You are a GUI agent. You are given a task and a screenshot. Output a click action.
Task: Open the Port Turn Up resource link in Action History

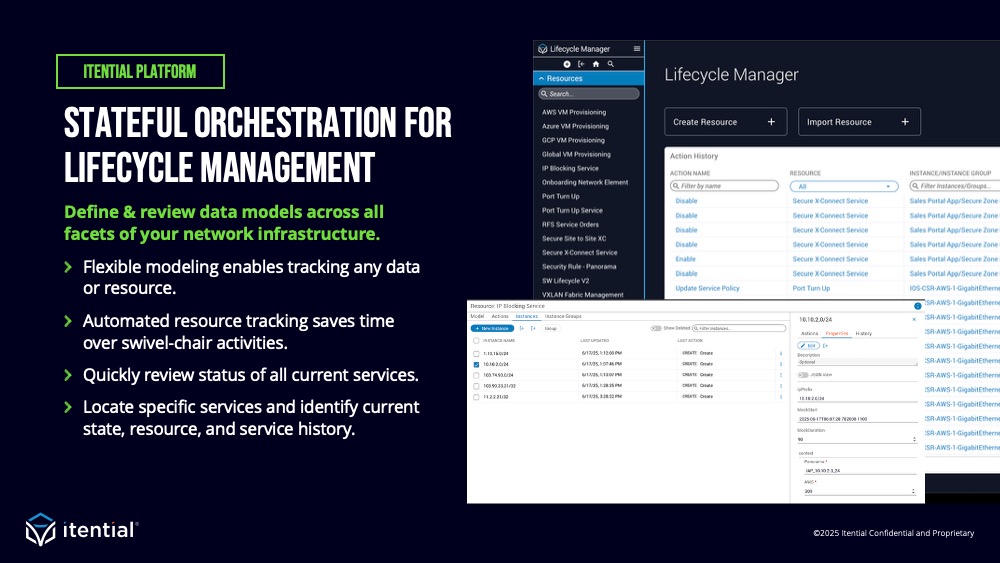811,288
